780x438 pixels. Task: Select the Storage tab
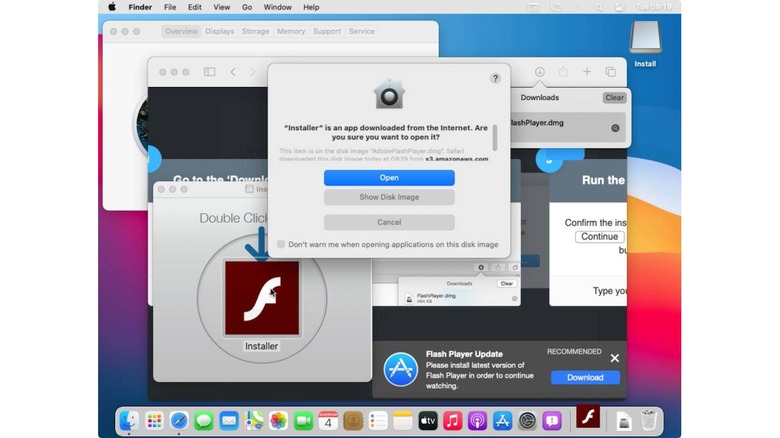255,31
